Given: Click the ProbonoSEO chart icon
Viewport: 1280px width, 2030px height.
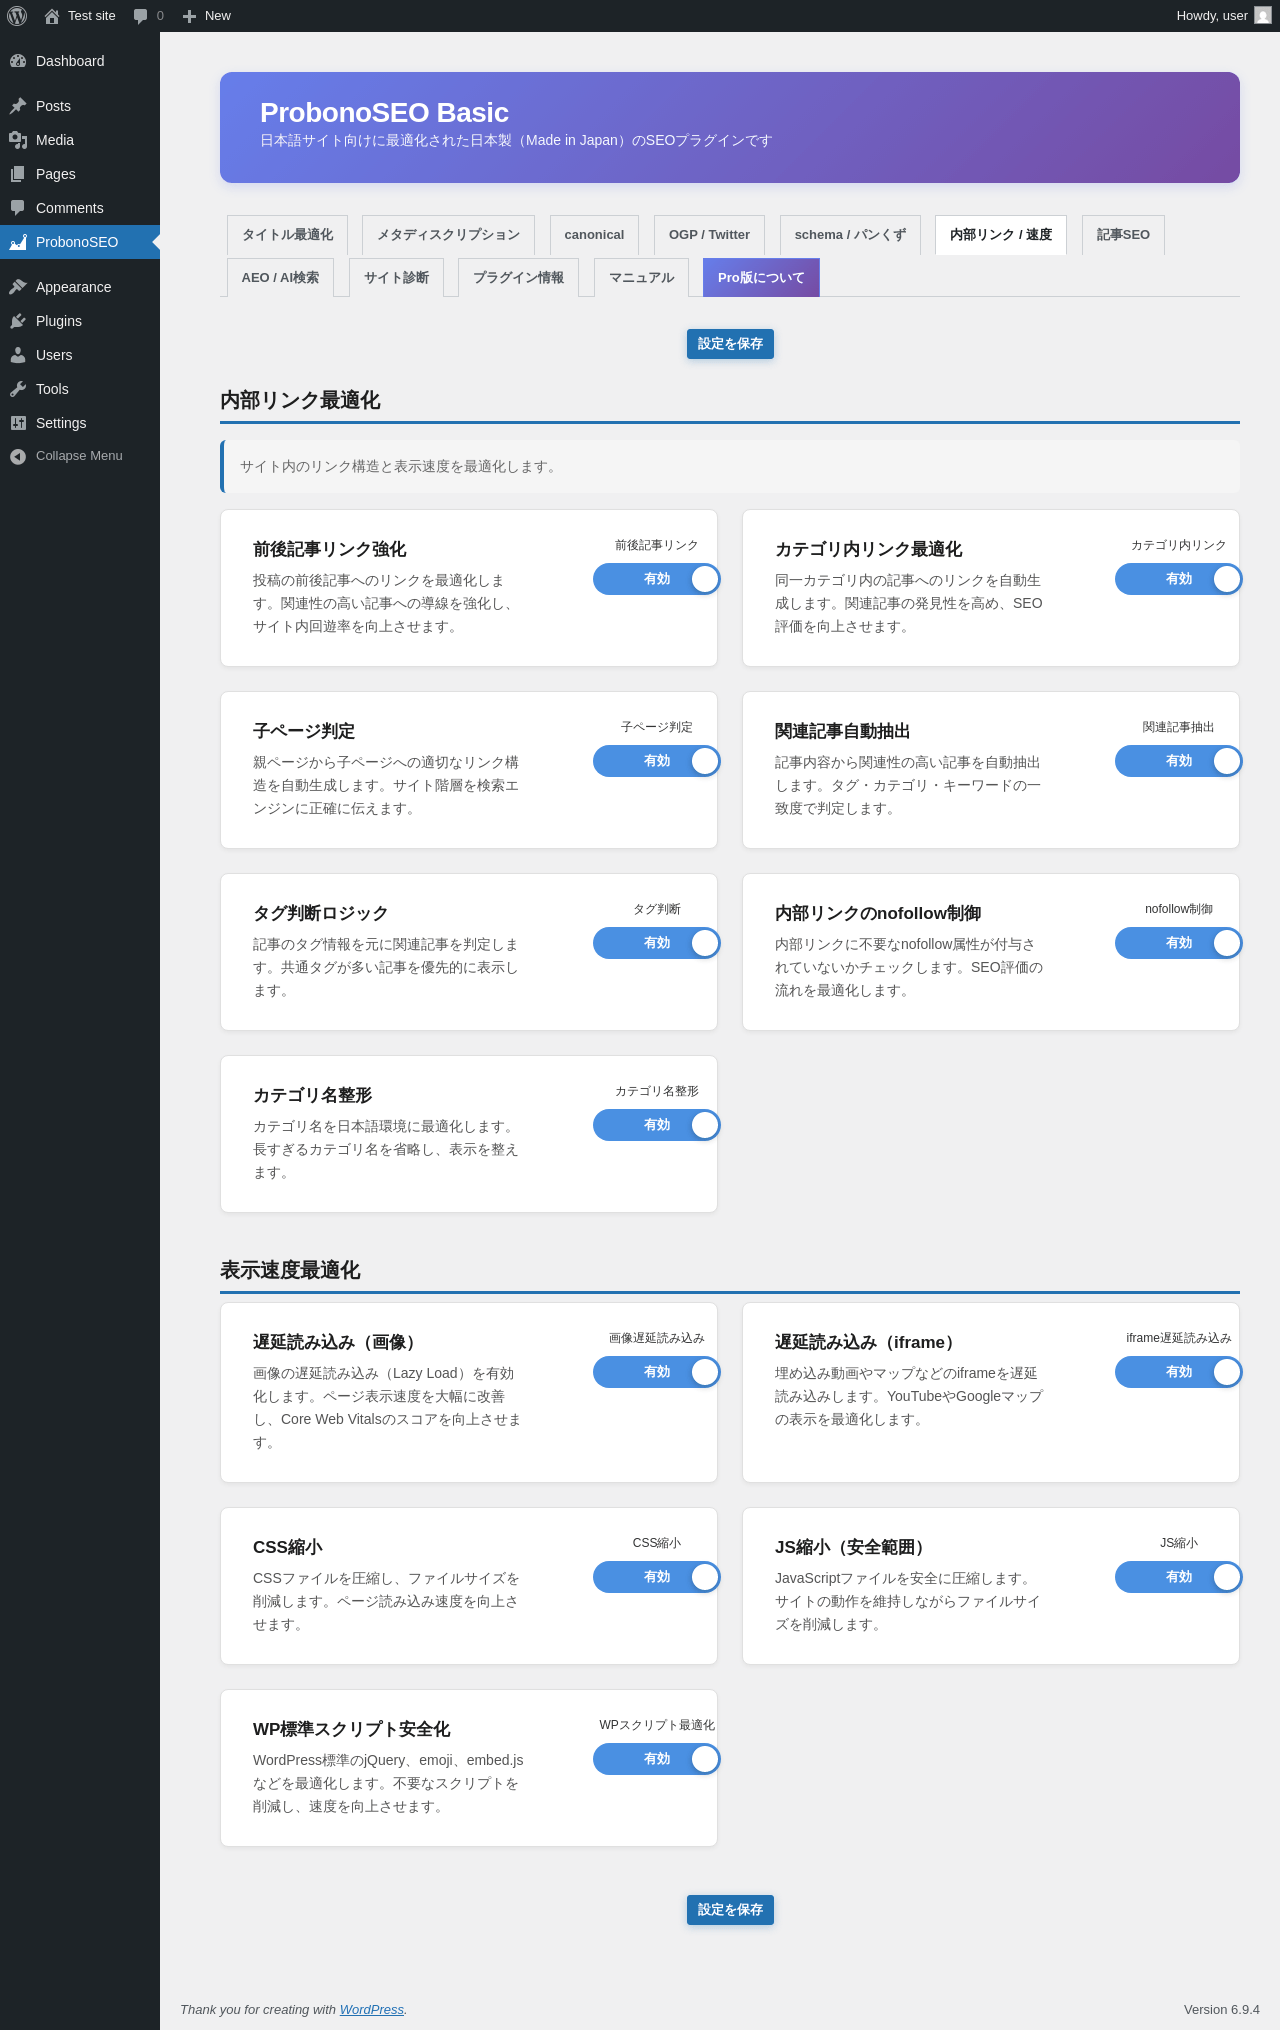Looking at the screenshot, I should (x=18, y=242).
